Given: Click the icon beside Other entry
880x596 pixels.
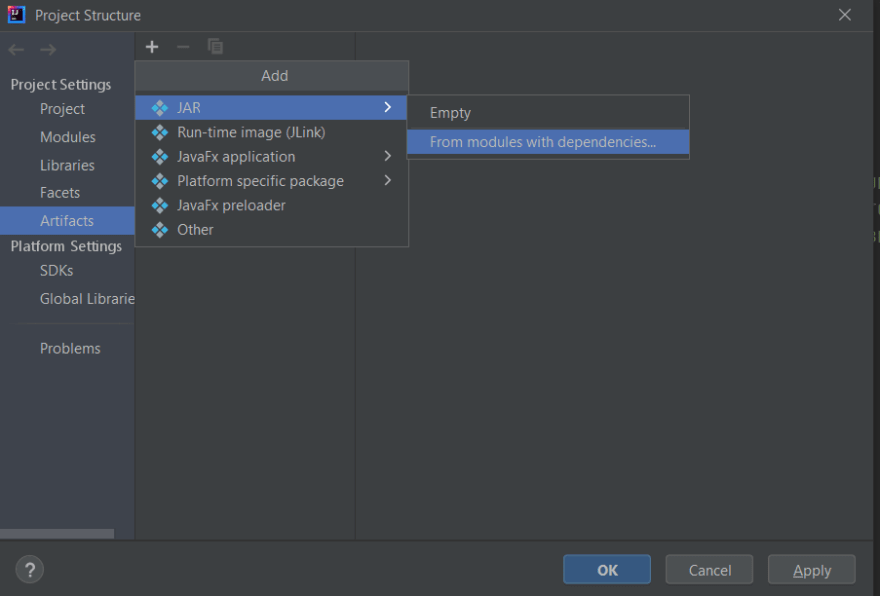Looking at the screenshot, I should point(160,230).
